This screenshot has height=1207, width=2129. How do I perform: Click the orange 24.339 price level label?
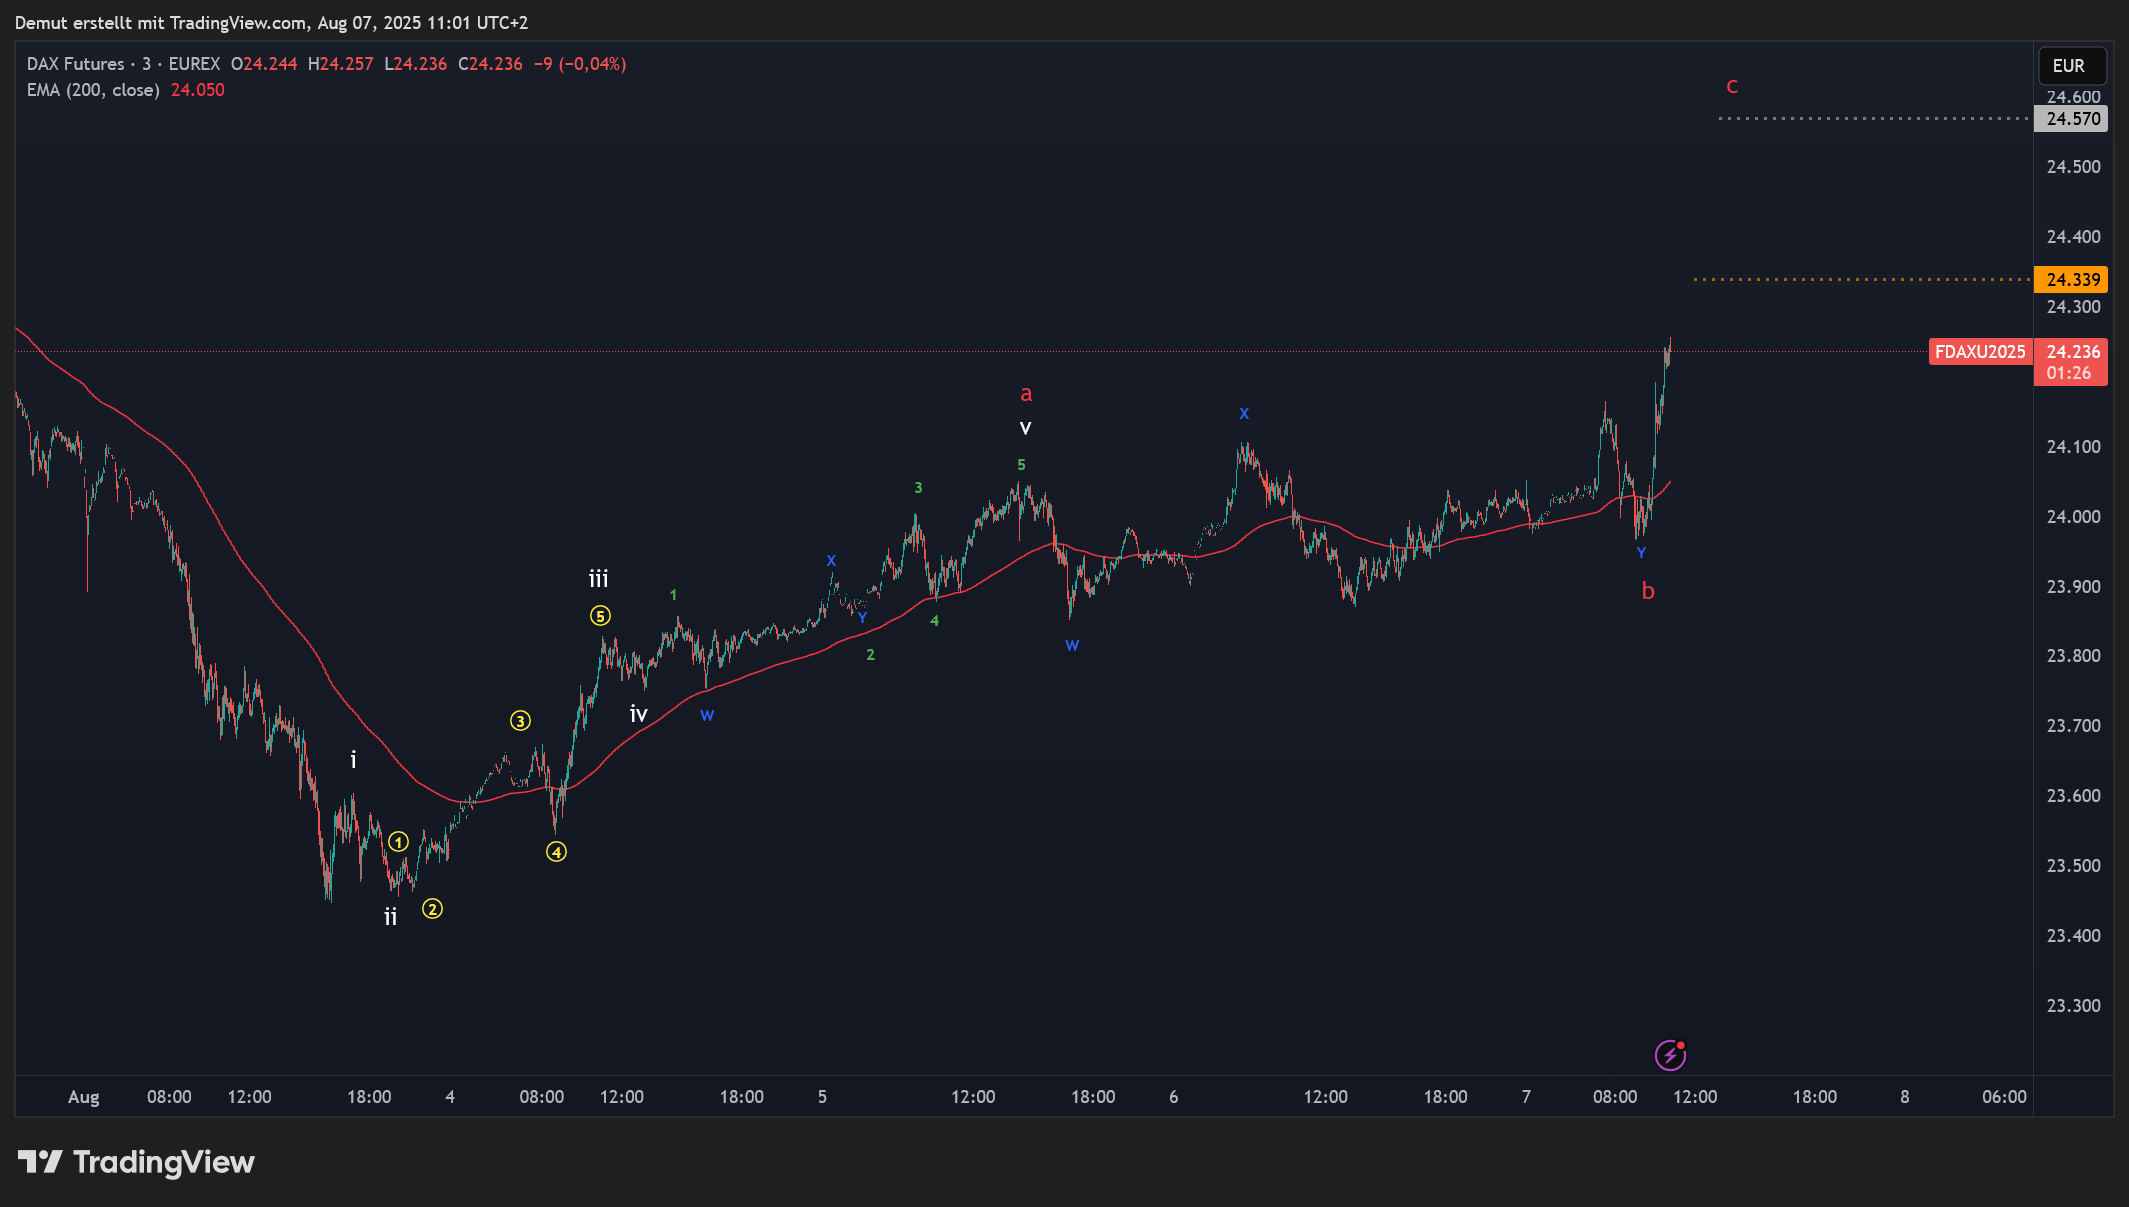(x=2072, y=280)
